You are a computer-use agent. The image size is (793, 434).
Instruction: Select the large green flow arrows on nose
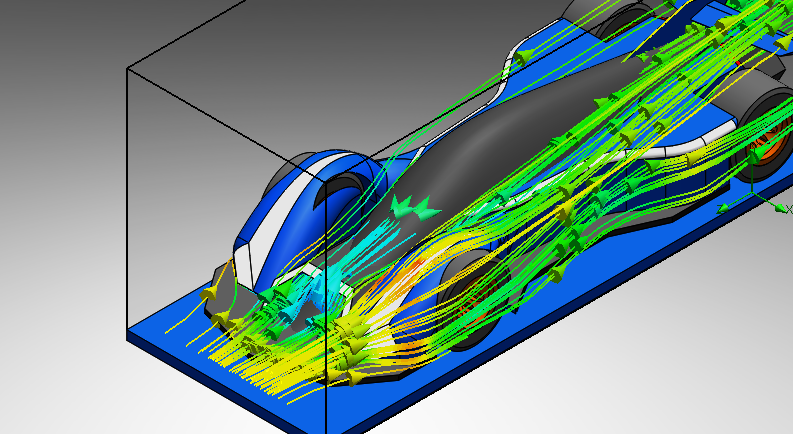pyautogui.click(x=415, y=207)
